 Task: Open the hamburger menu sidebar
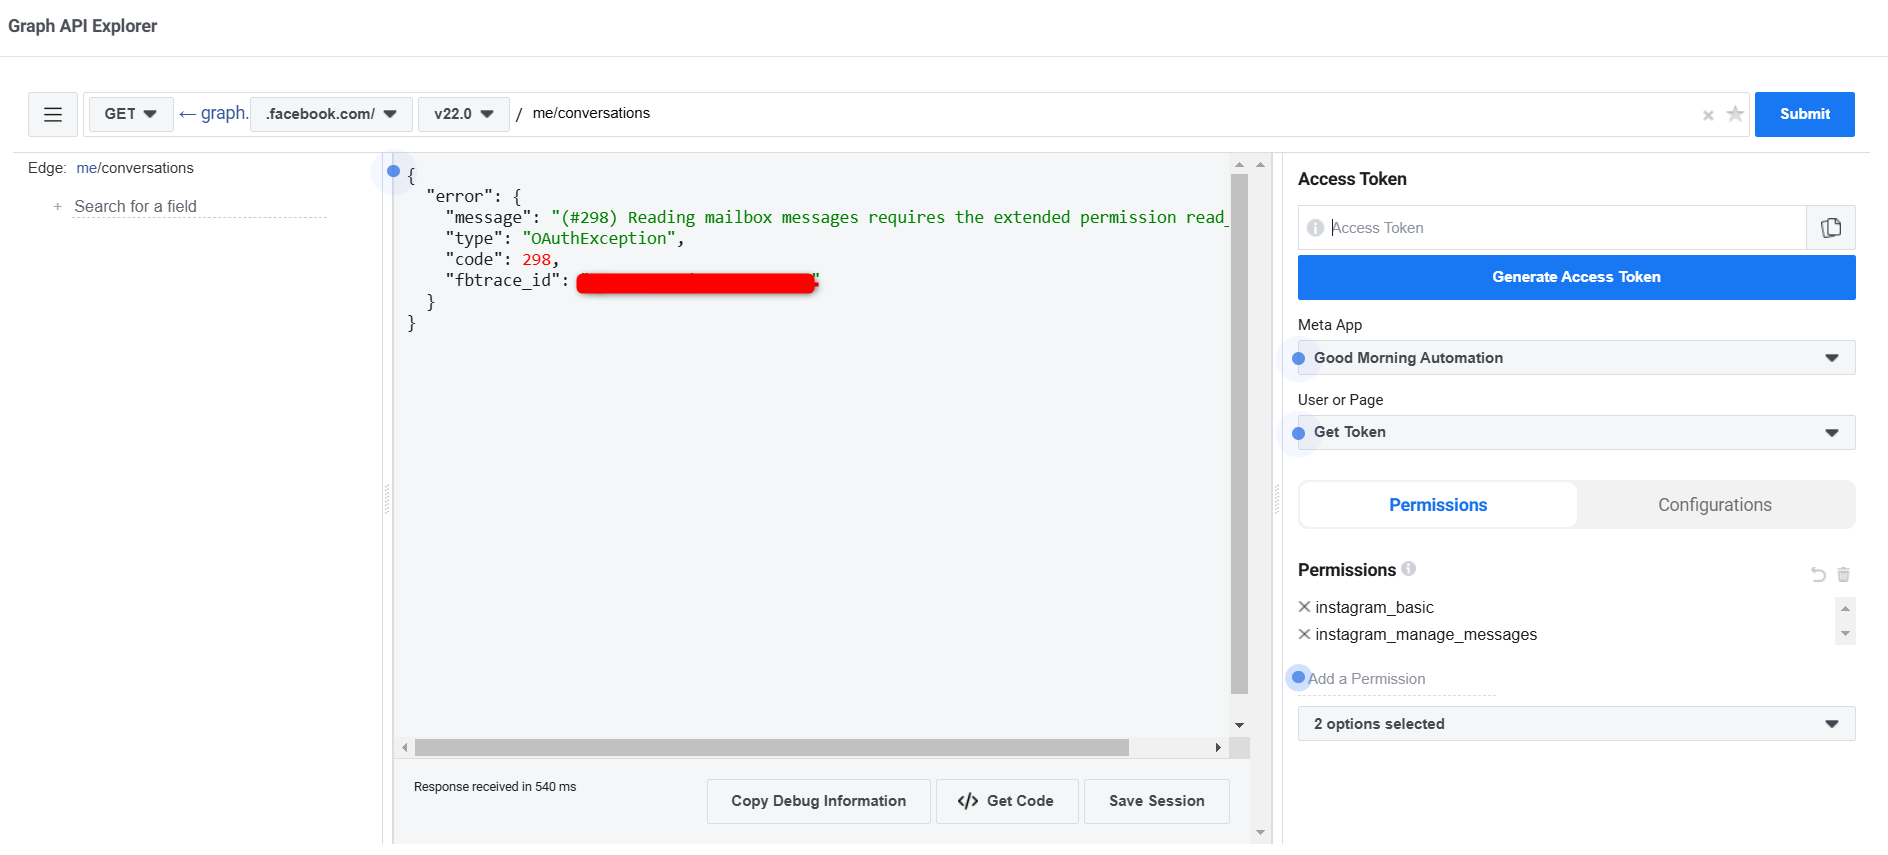(x=53, y=115)
